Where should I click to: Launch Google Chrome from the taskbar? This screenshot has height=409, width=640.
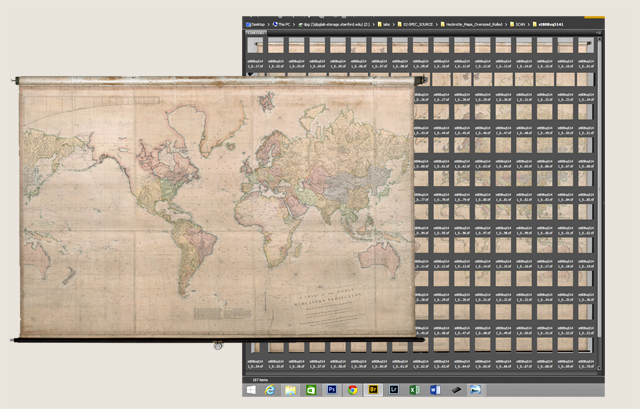(x=352, y=389)
